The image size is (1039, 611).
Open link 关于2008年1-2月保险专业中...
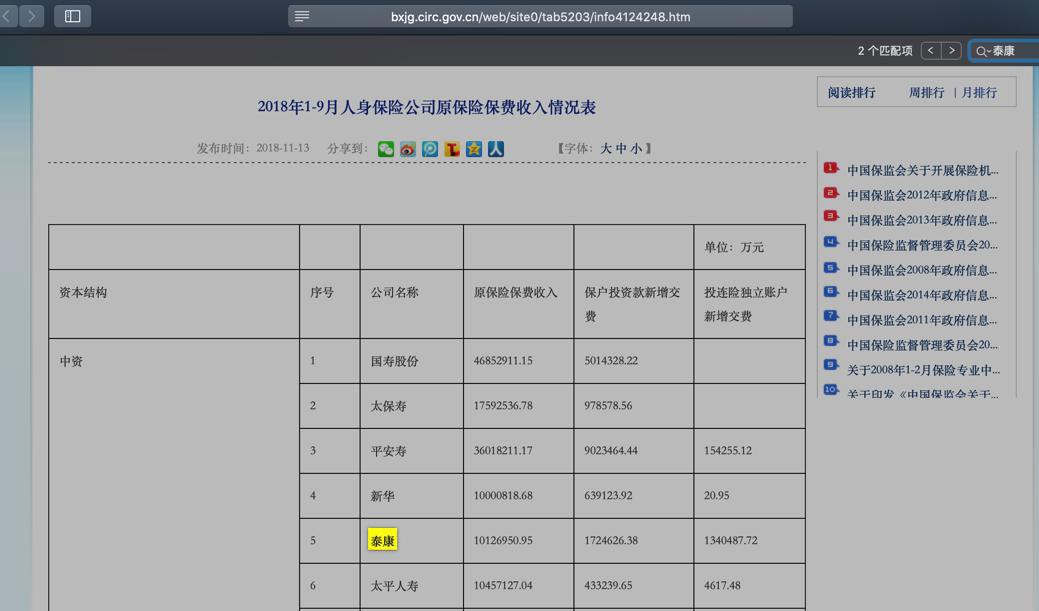click(923, 370)
